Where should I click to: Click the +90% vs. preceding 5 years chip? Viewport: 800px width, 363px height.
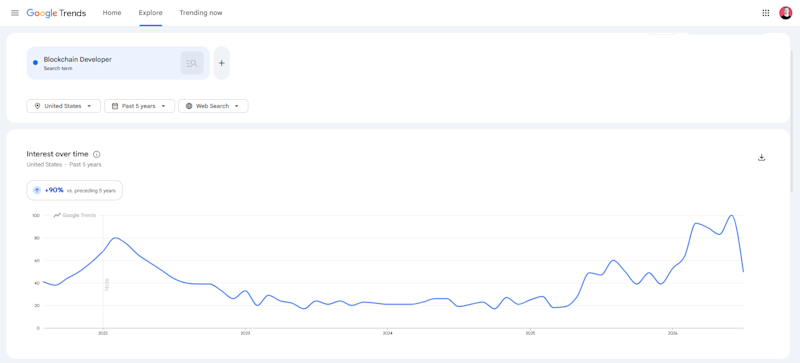pyautogui.click(x=74, y=190)
